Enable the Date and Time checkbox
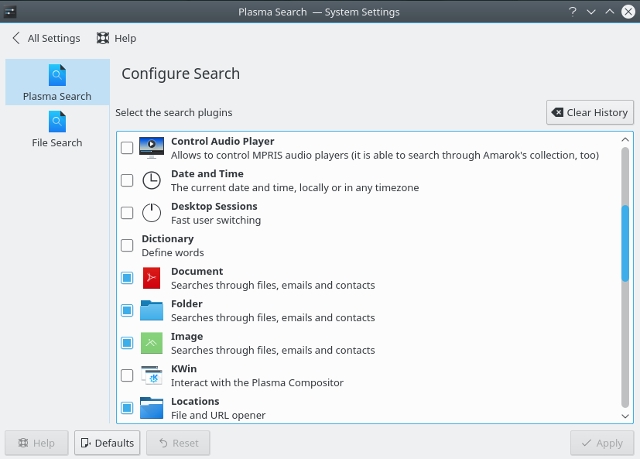Image resolution: width=640 pixels, height=459 pixels. click(127, 180)
